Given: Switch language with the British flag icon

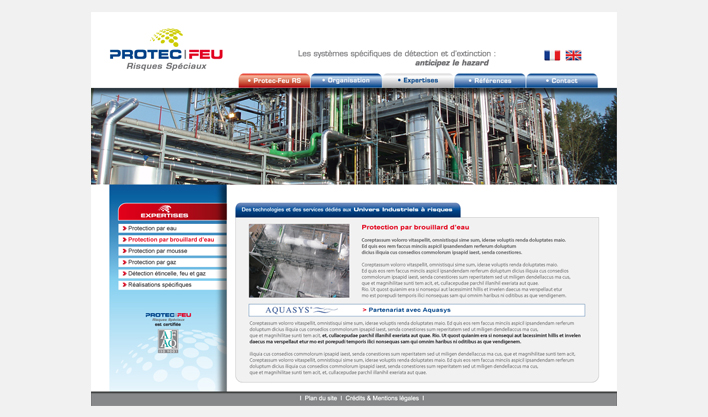Looking at the screenshot, I should 573,56.
